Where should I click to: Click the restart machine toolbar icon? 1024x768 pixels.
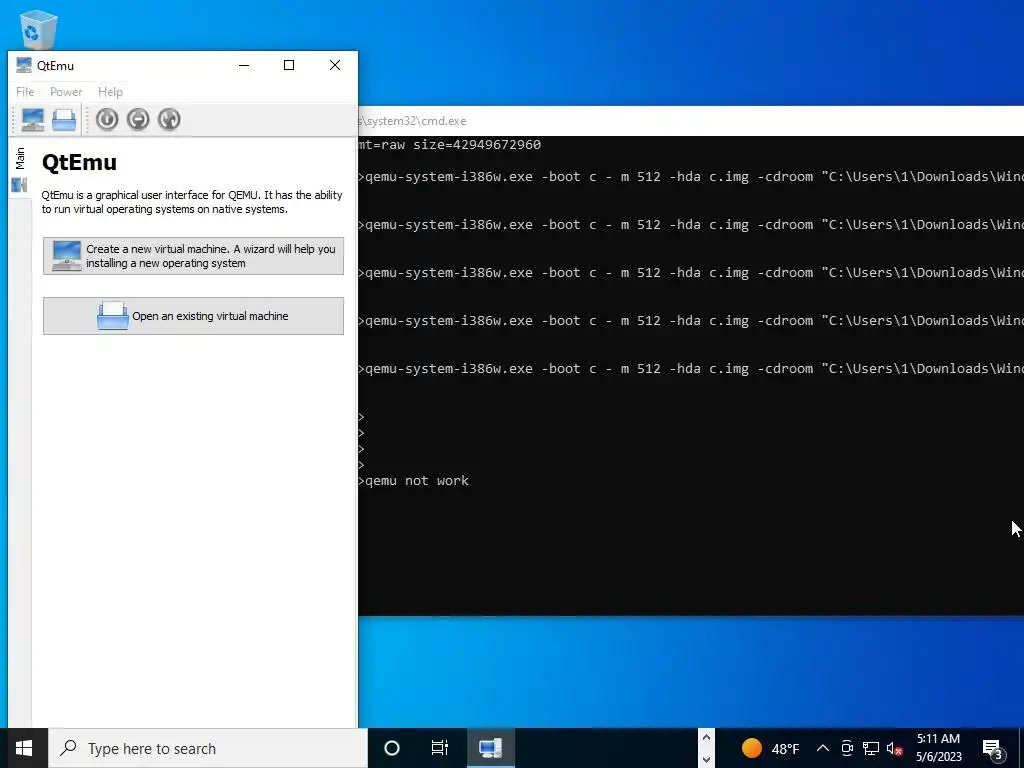(x=169, y=120)
